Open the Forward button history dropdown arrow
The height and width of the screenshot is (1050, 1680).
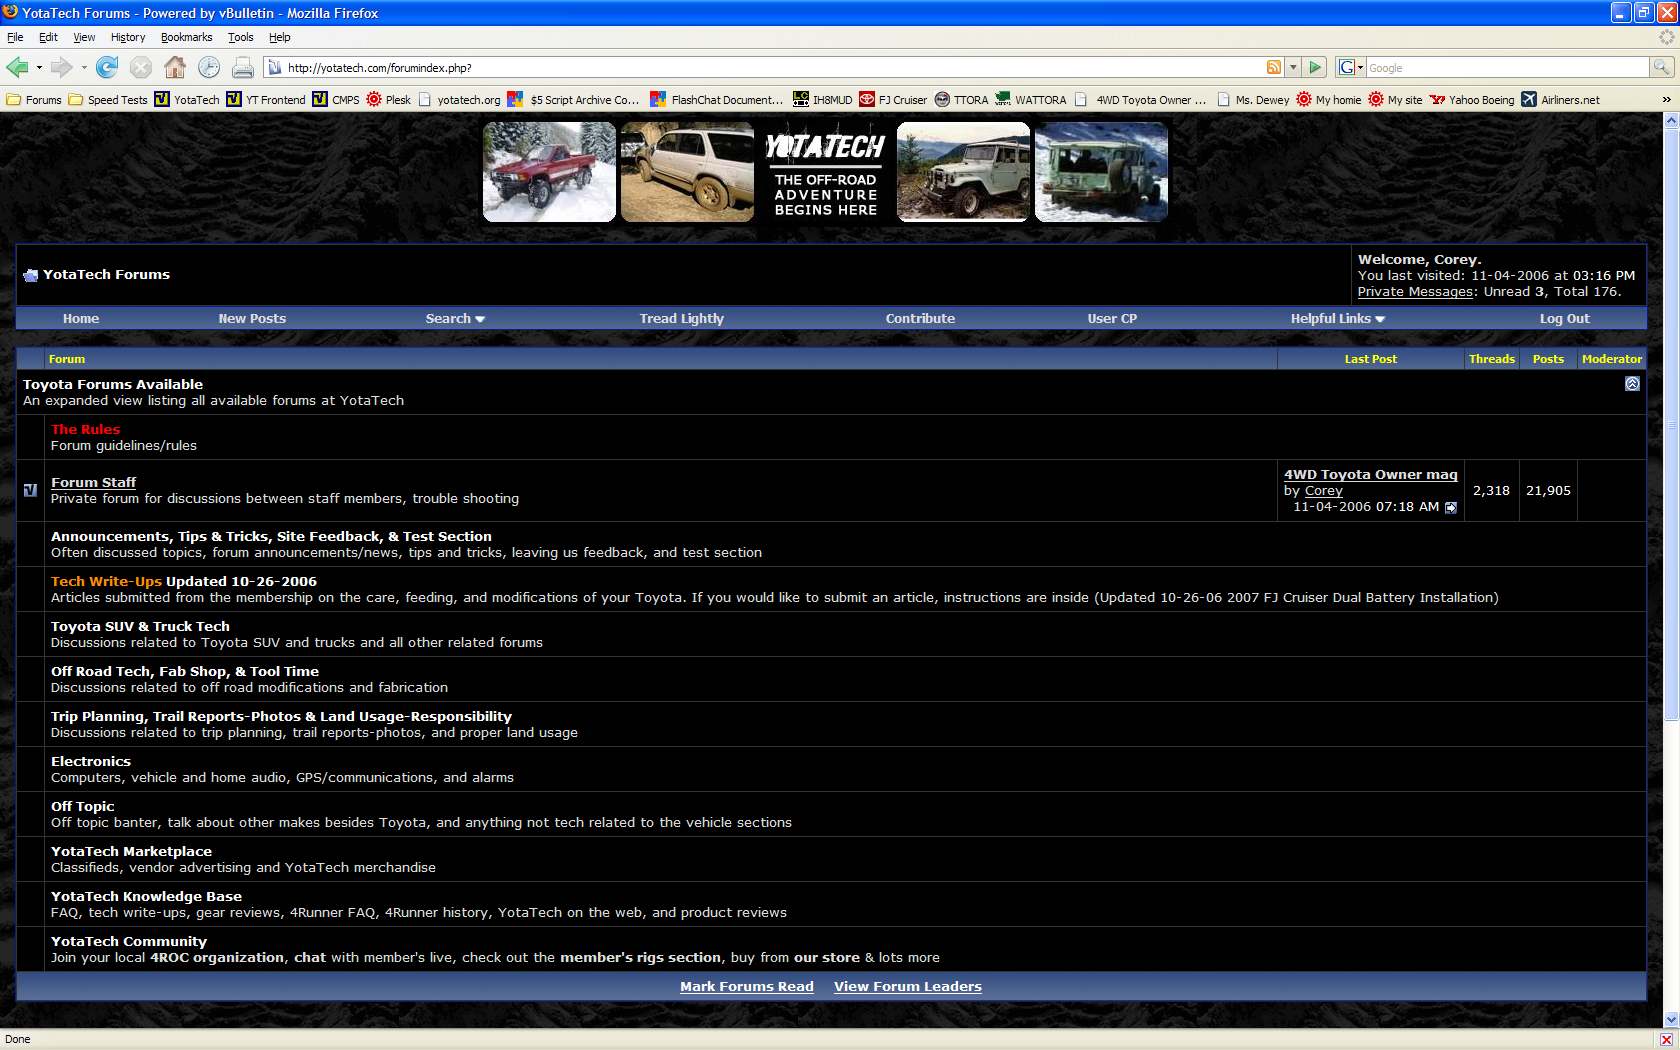pyautogui.click(x=84, y=67)
